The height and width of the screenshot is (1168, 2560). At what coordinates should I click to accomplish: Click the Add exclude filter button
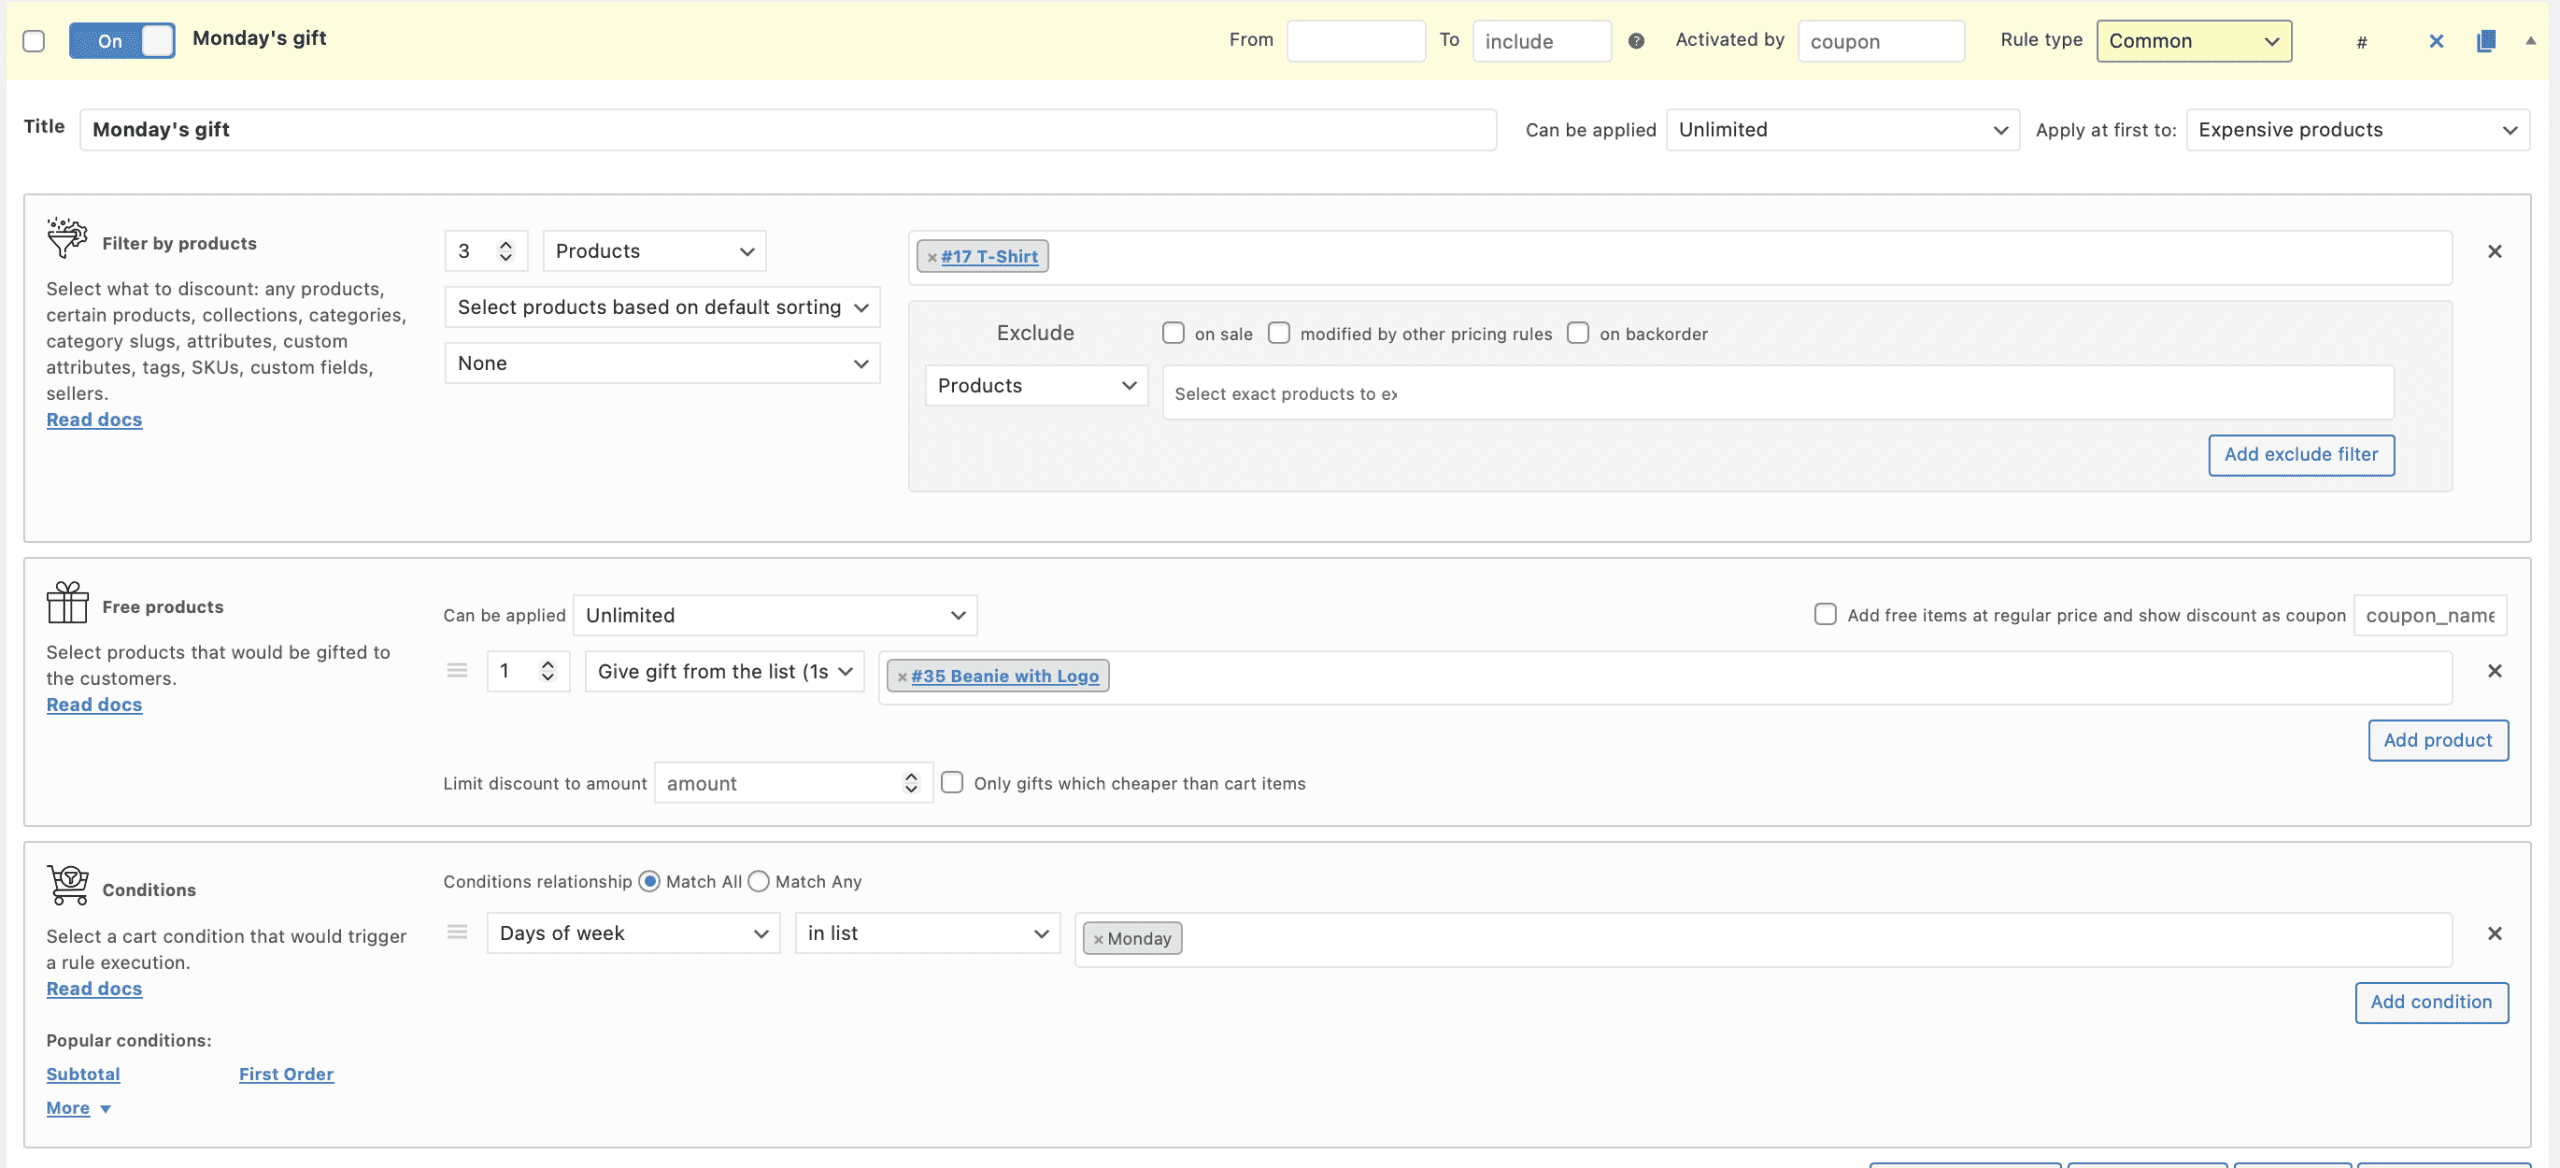[2300, 455]
